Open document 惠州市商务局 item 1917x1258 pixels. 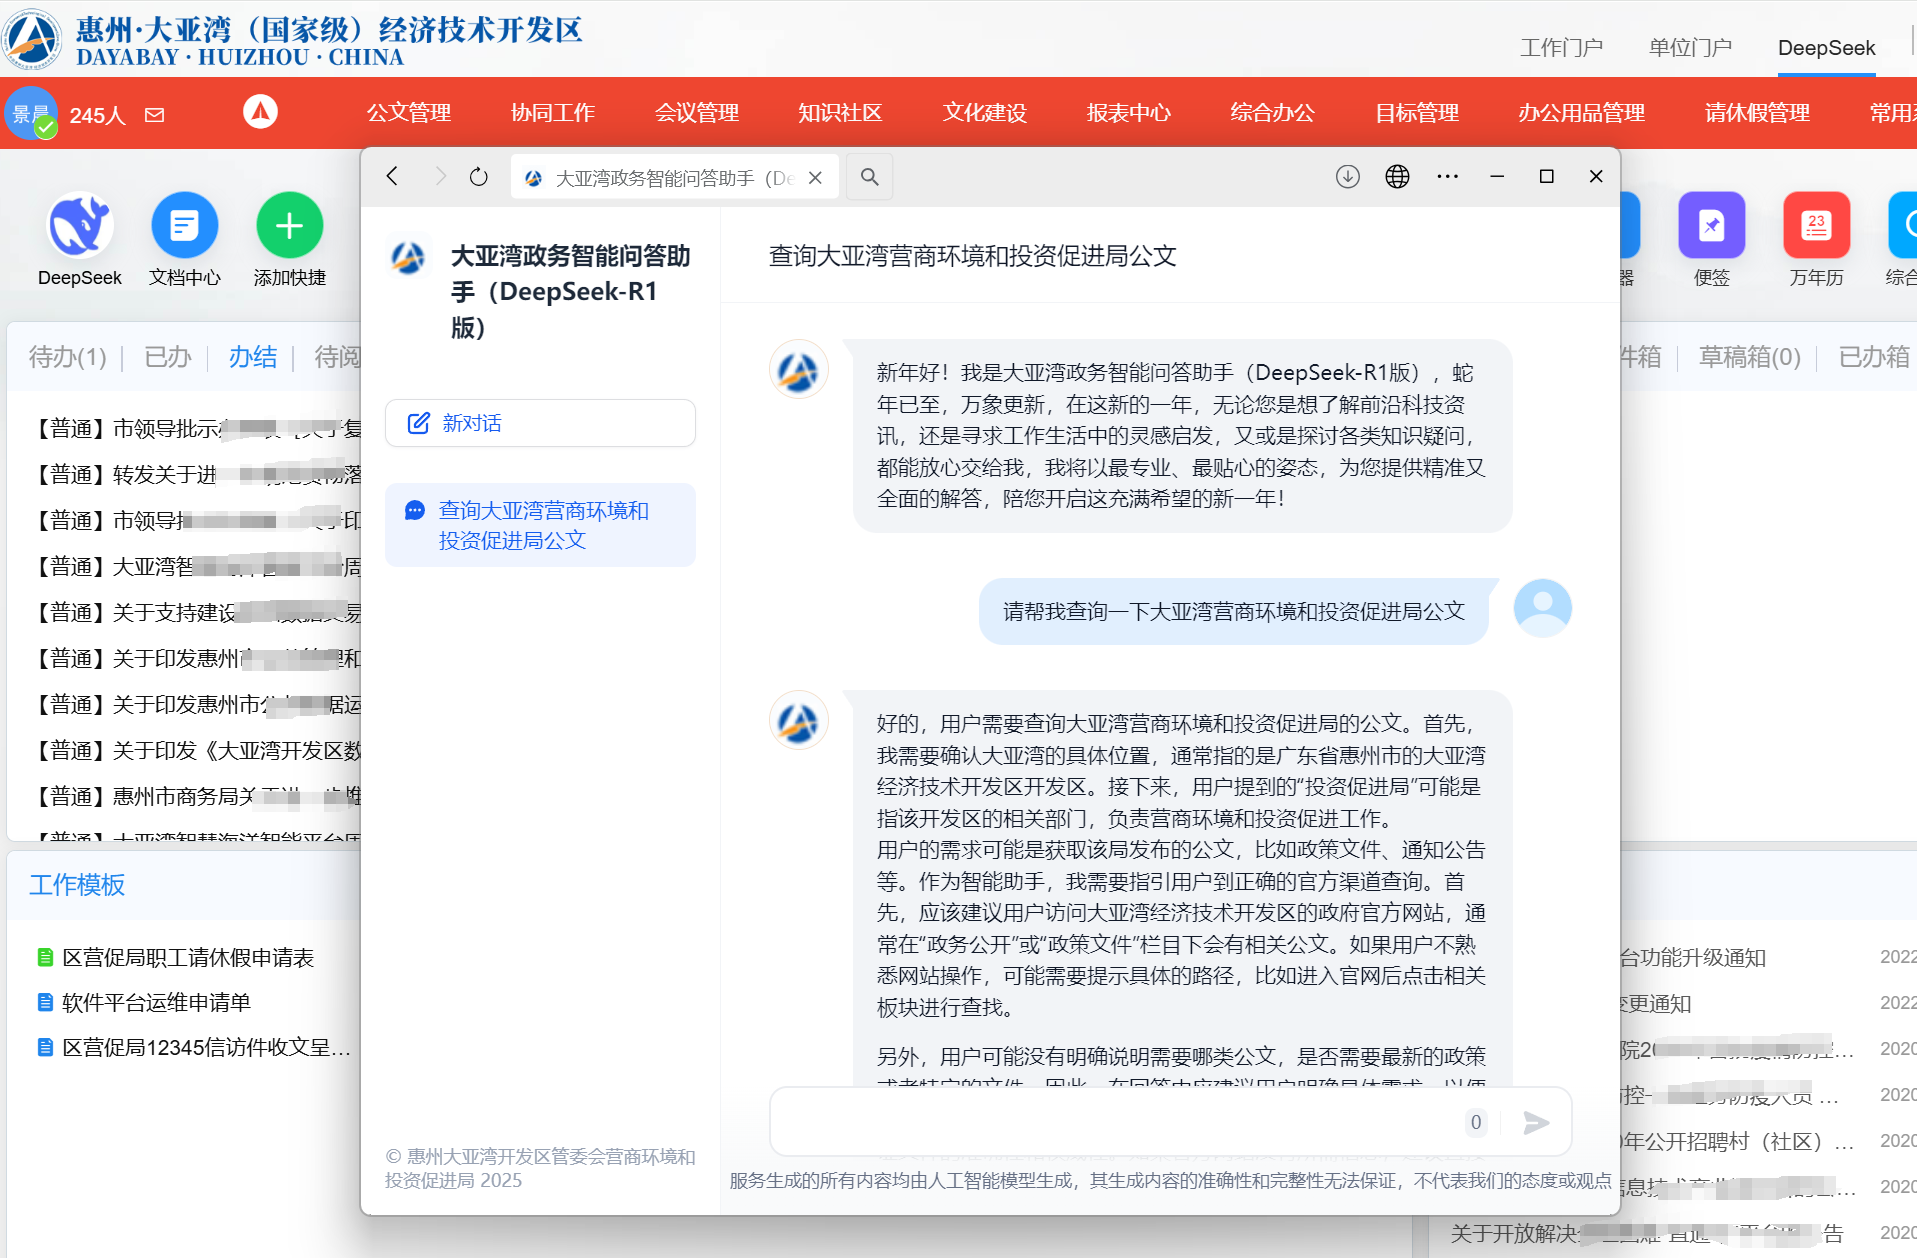197,797
